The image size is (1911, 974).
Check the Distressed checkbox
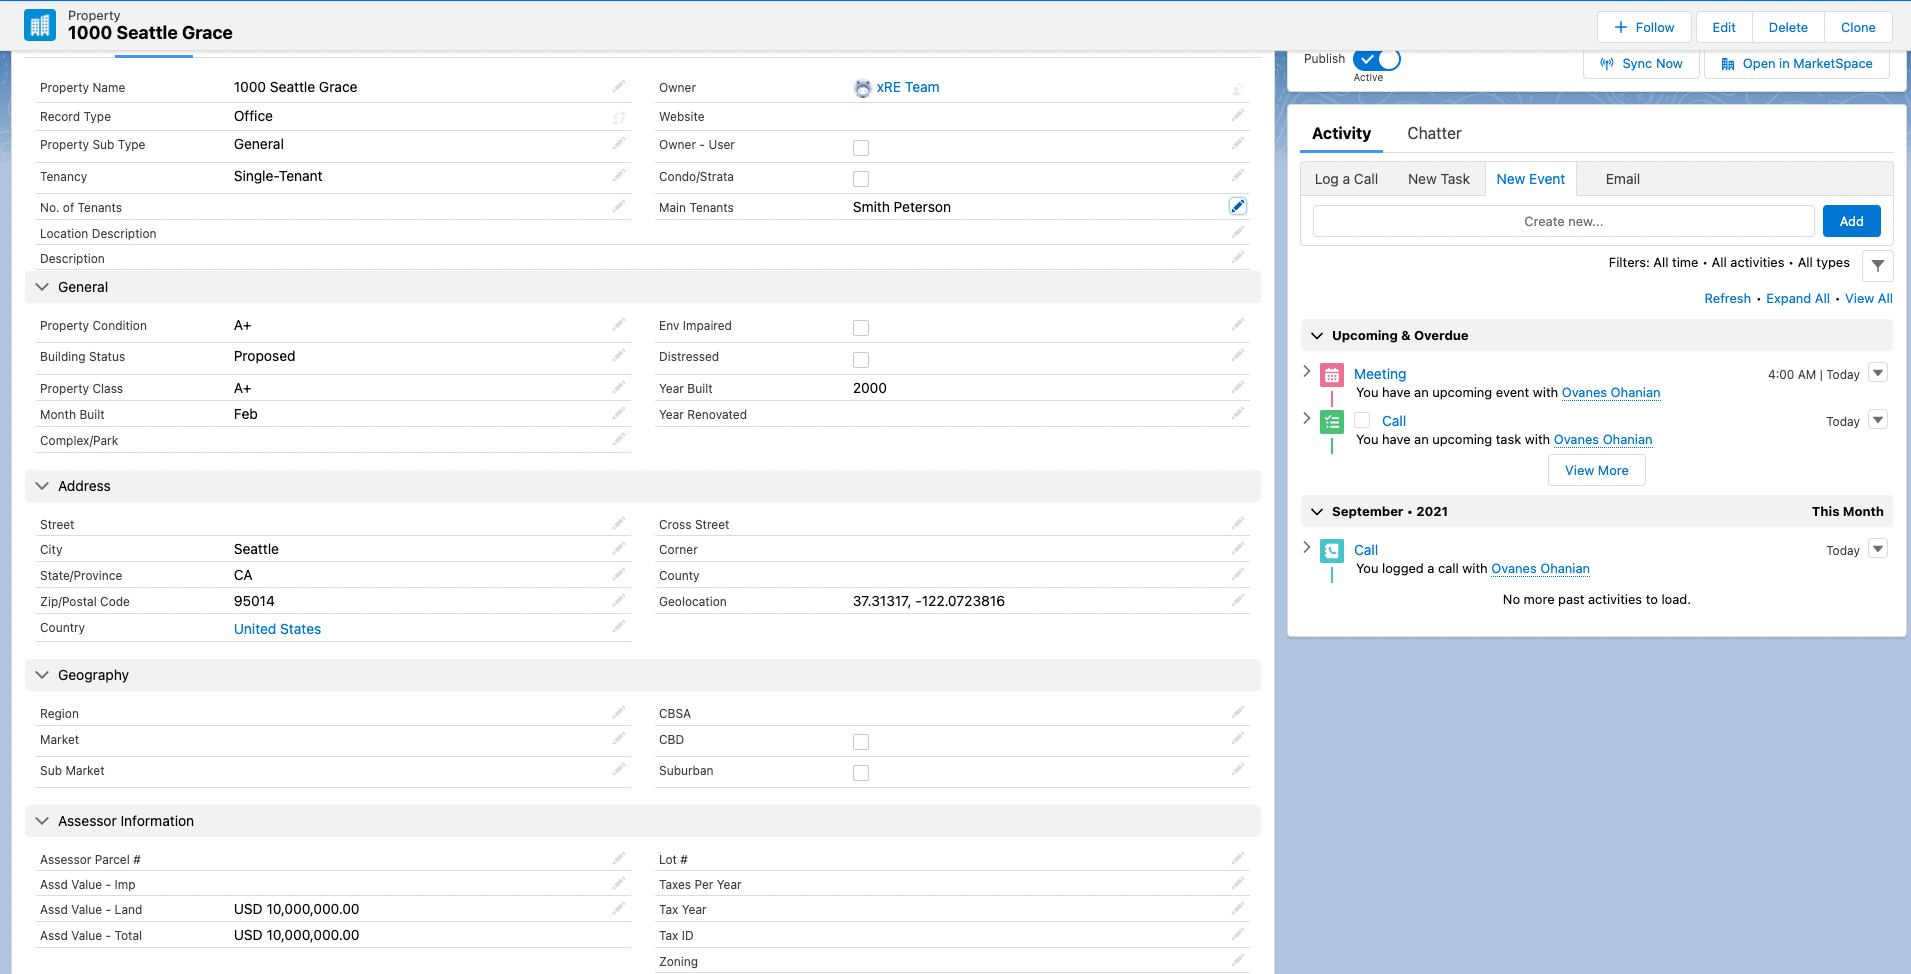point(861,360)
